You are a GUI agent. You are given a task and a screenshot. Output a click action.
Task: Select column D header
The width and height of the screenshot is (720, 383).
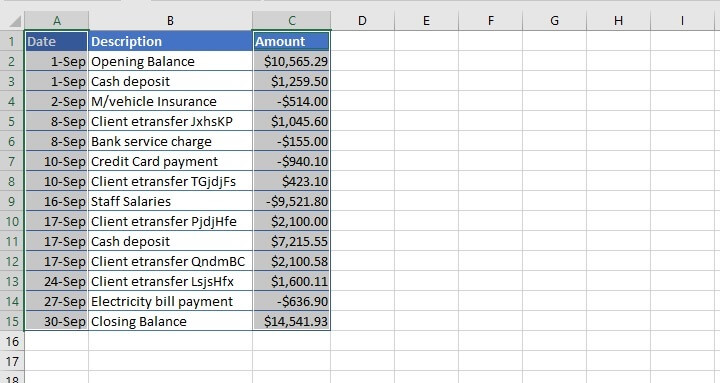[x=362, y=21]
